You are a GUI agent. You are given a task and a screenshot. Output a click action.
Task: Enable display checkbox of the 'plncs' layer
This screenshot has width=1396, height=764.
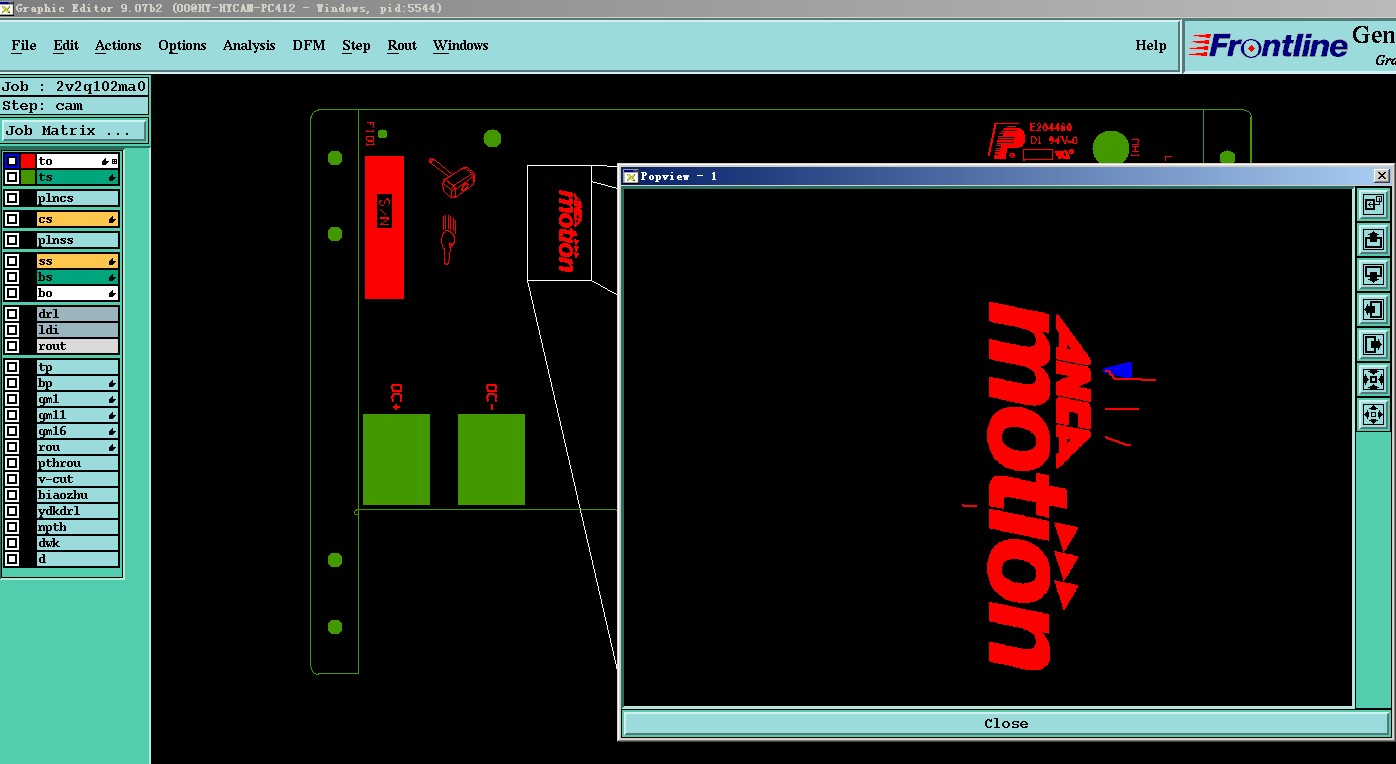click(x=12, y=198)
